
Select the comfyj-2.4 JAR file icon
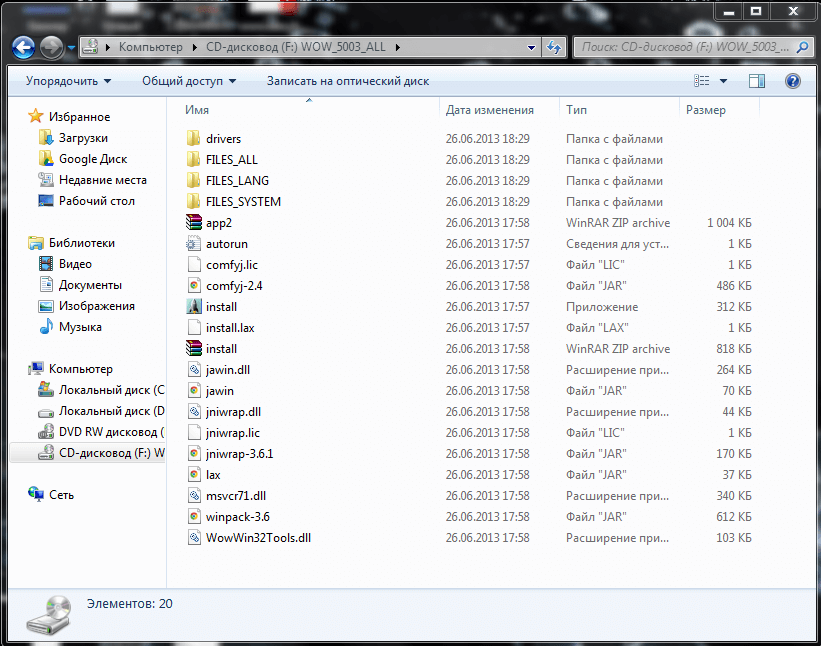click(x=194, y=286)
